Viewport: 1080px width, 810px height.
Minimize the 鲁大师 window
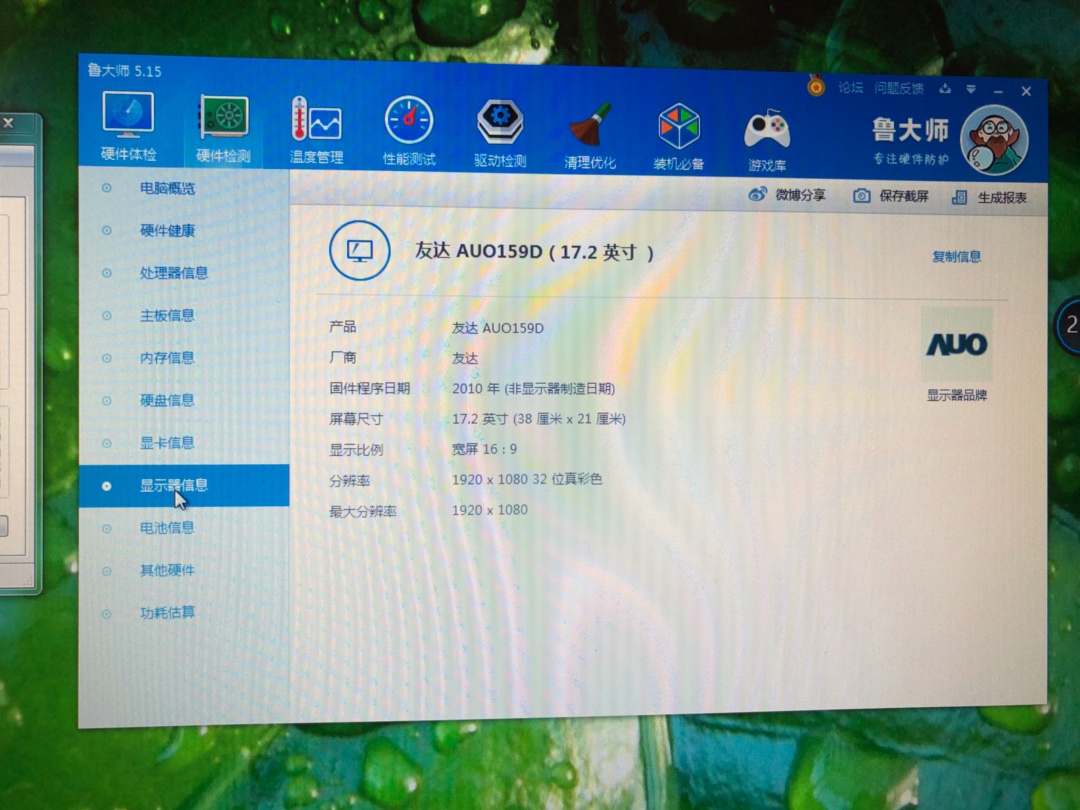click(x=998, y=91)
